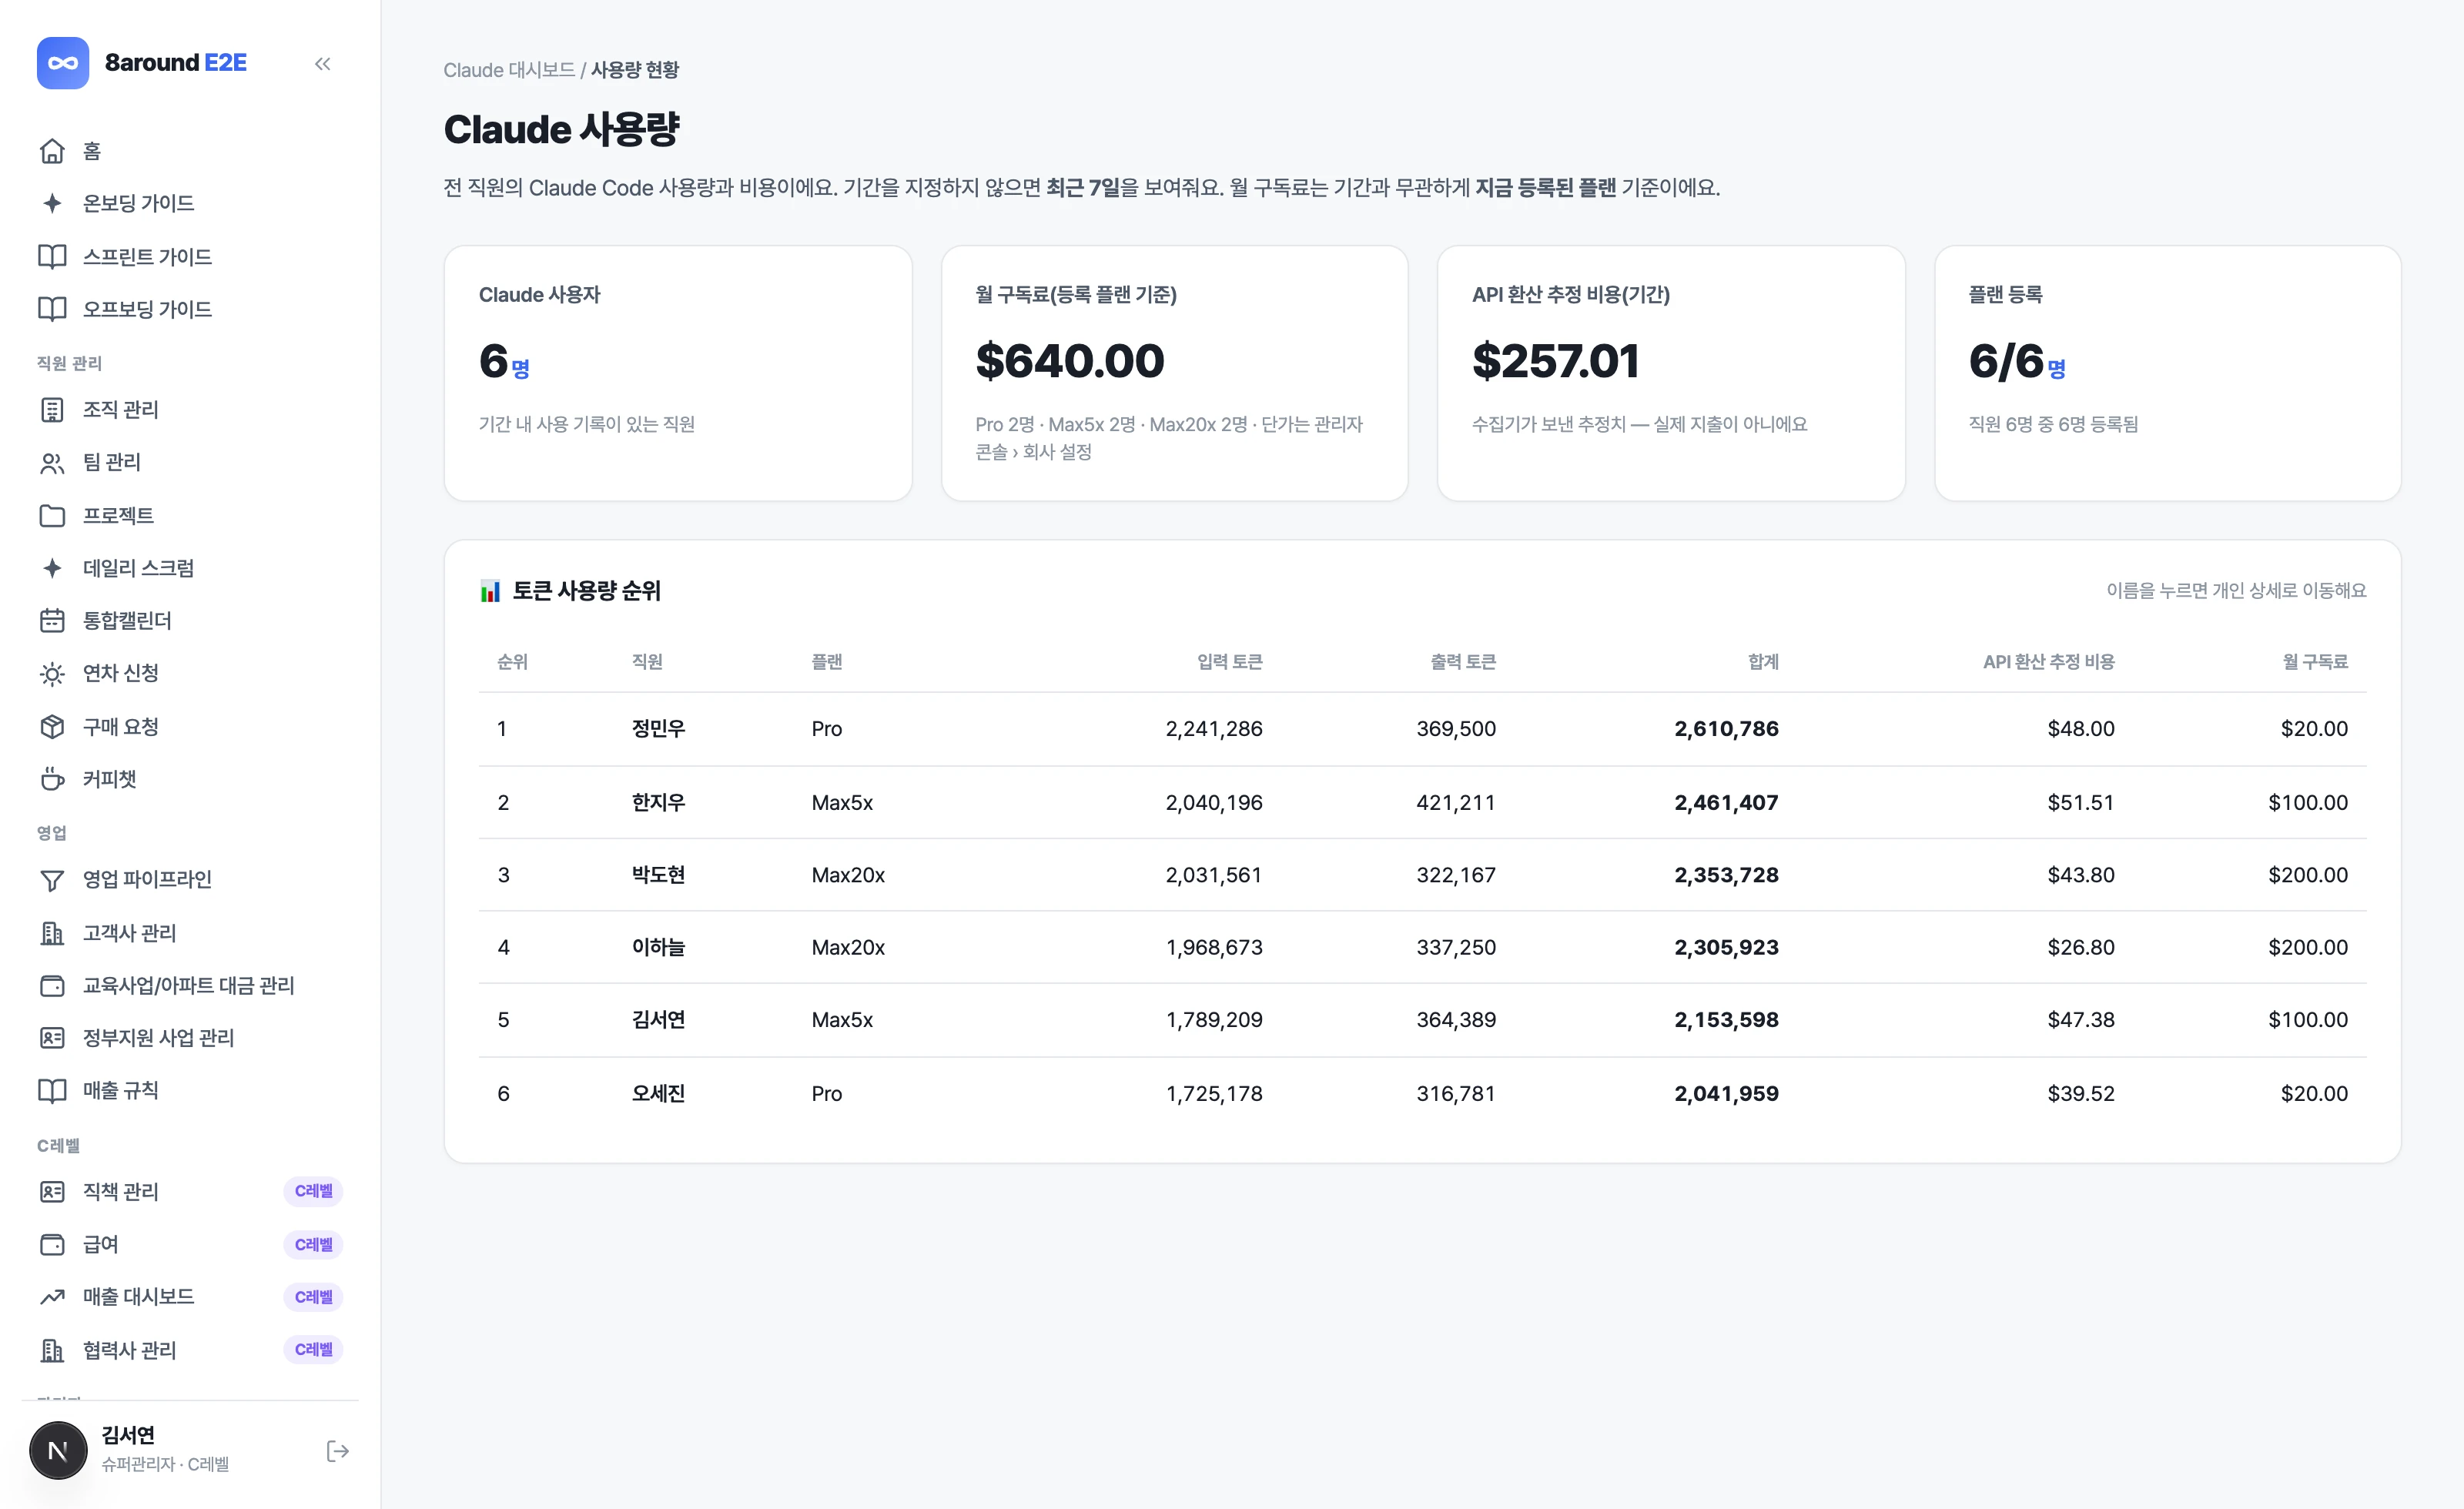Click the logout icon next to 김서연

click(338, 1451)
